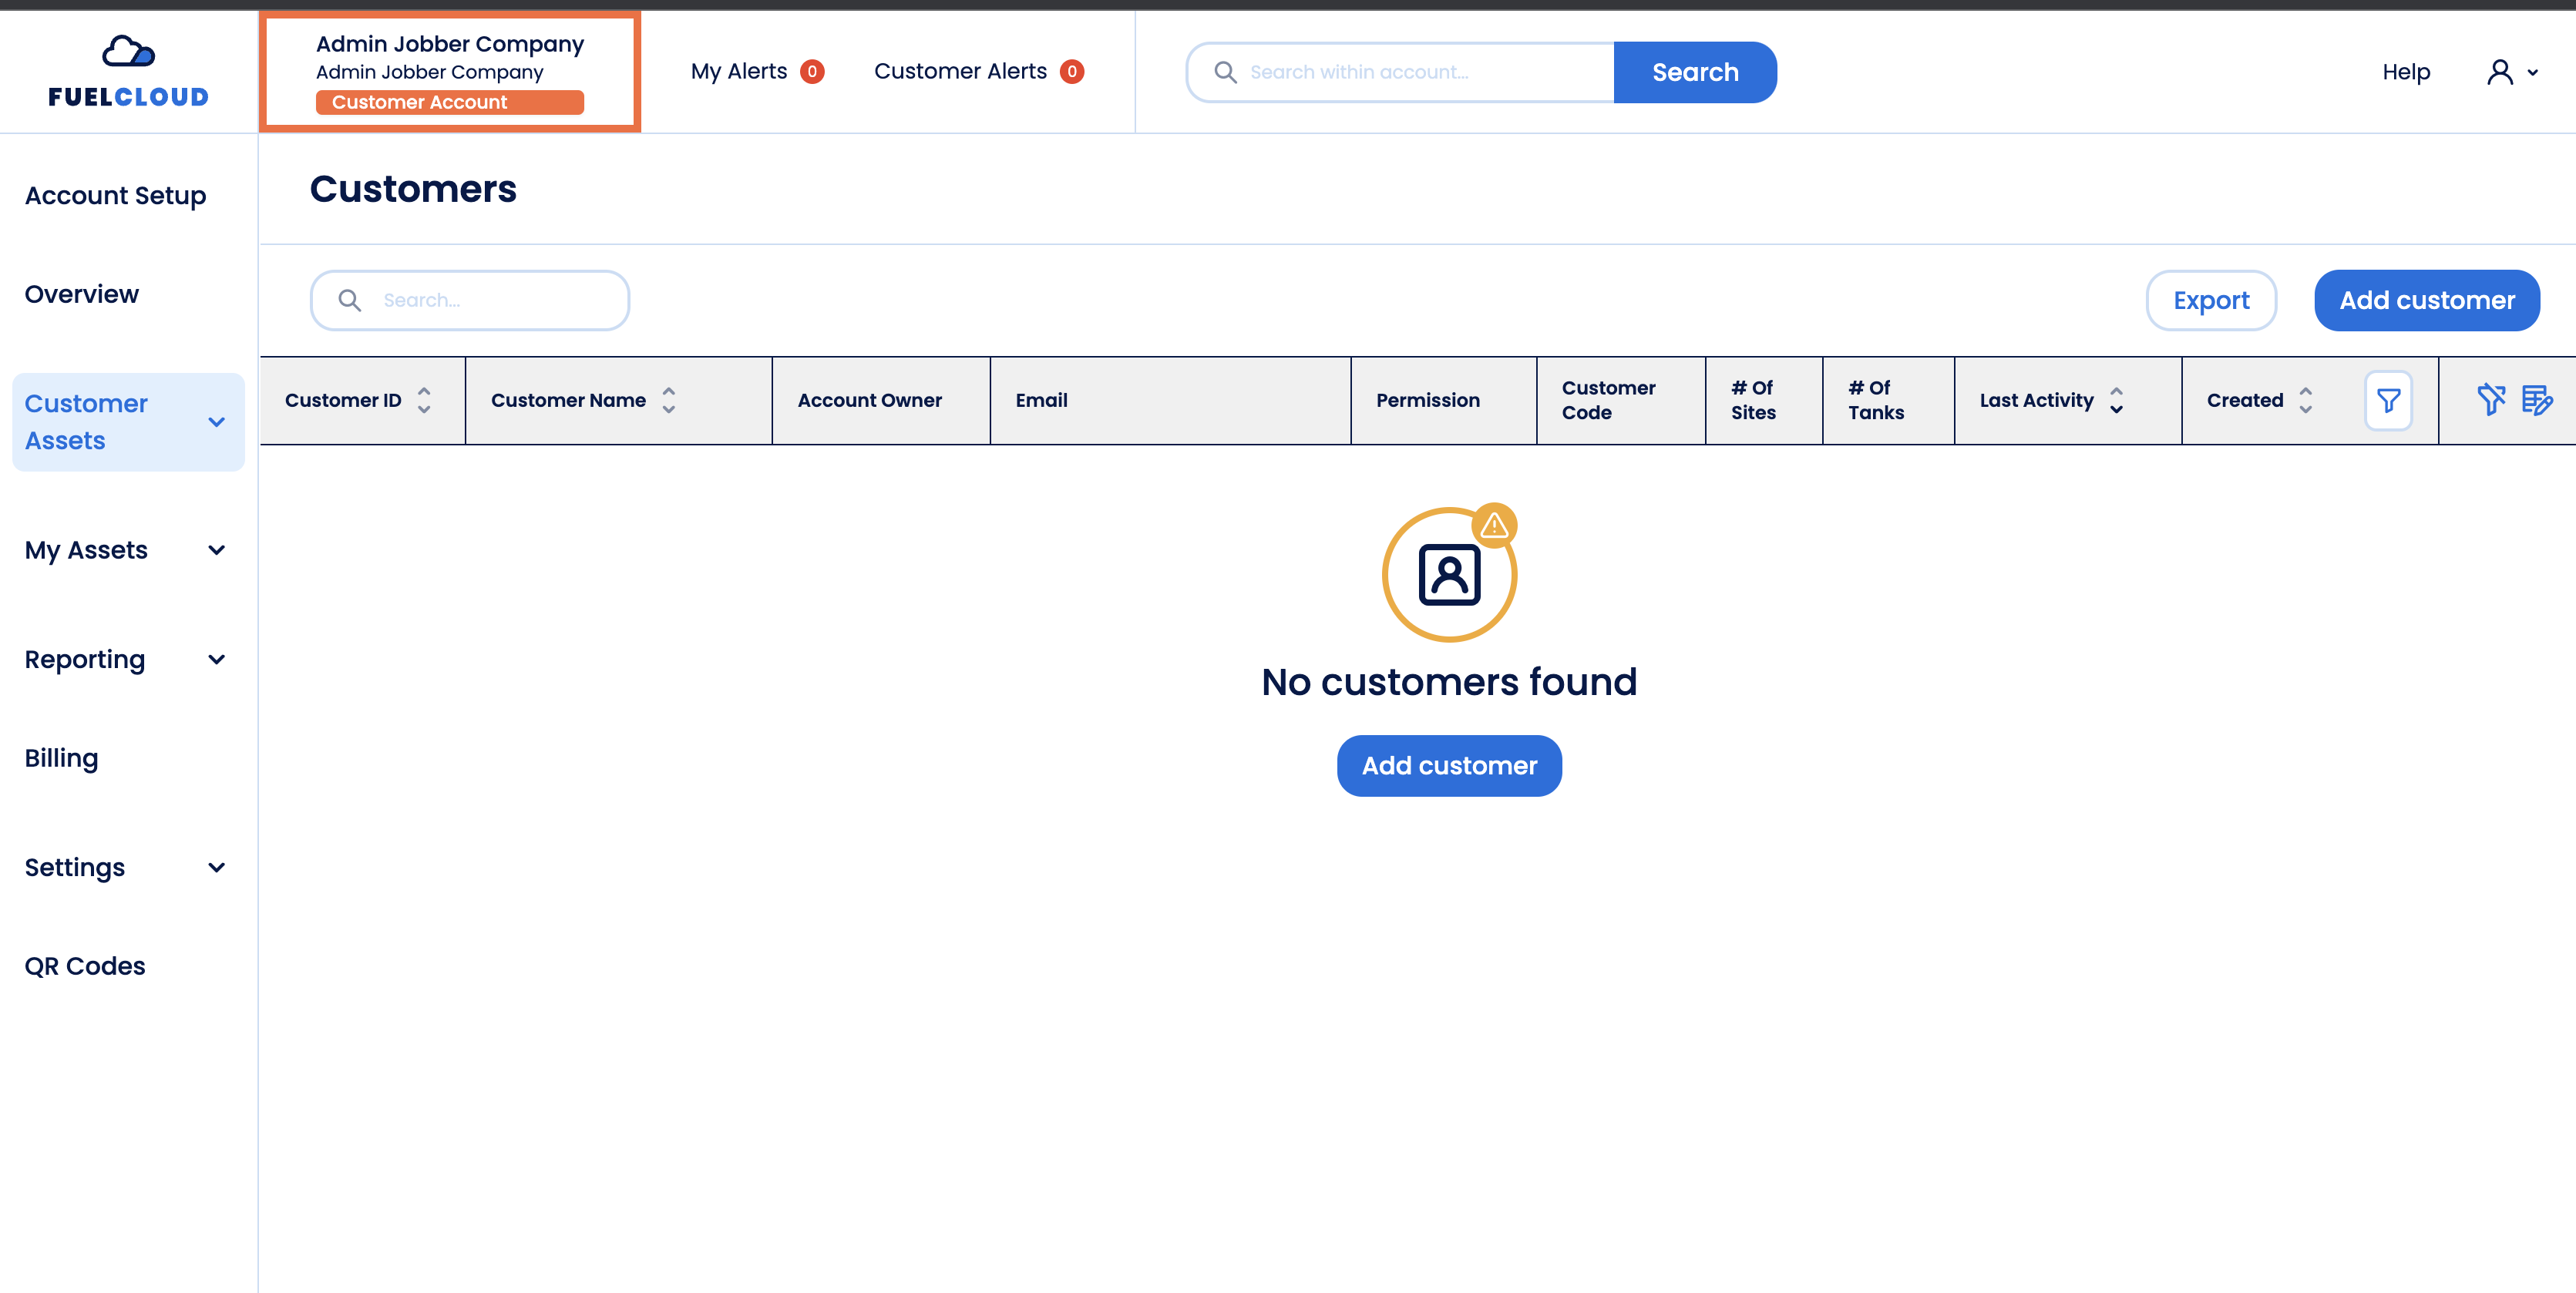Sort by Last Activity arrows
This screenshot has height=1293, width=2576.
coord(2116,400)
